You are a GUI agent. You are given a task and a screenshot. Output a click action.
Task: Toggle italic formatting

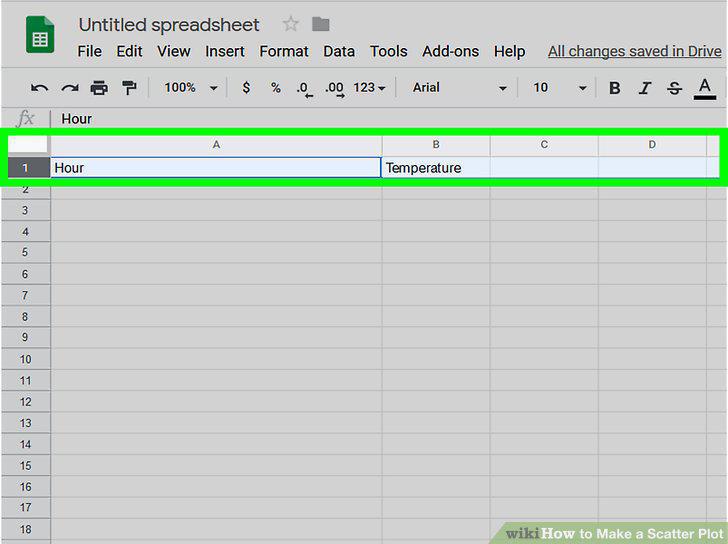click(x=644, y=88)
